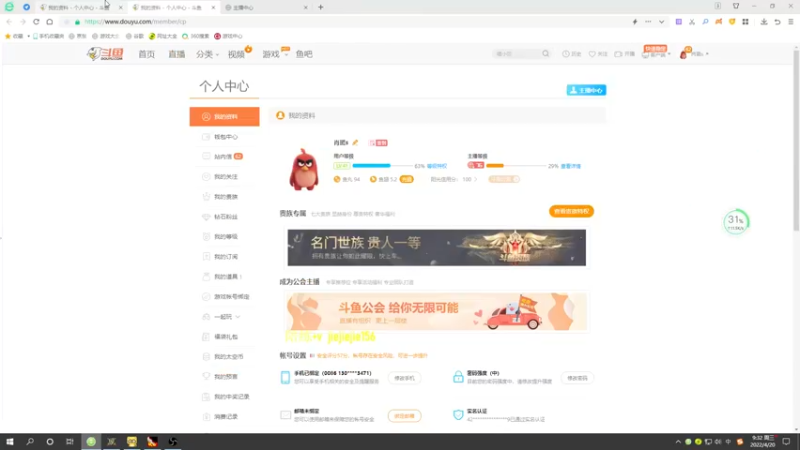Open 我的预言 in the sidebar
Screen dimensions: 800x450
[x=224, y=377]
